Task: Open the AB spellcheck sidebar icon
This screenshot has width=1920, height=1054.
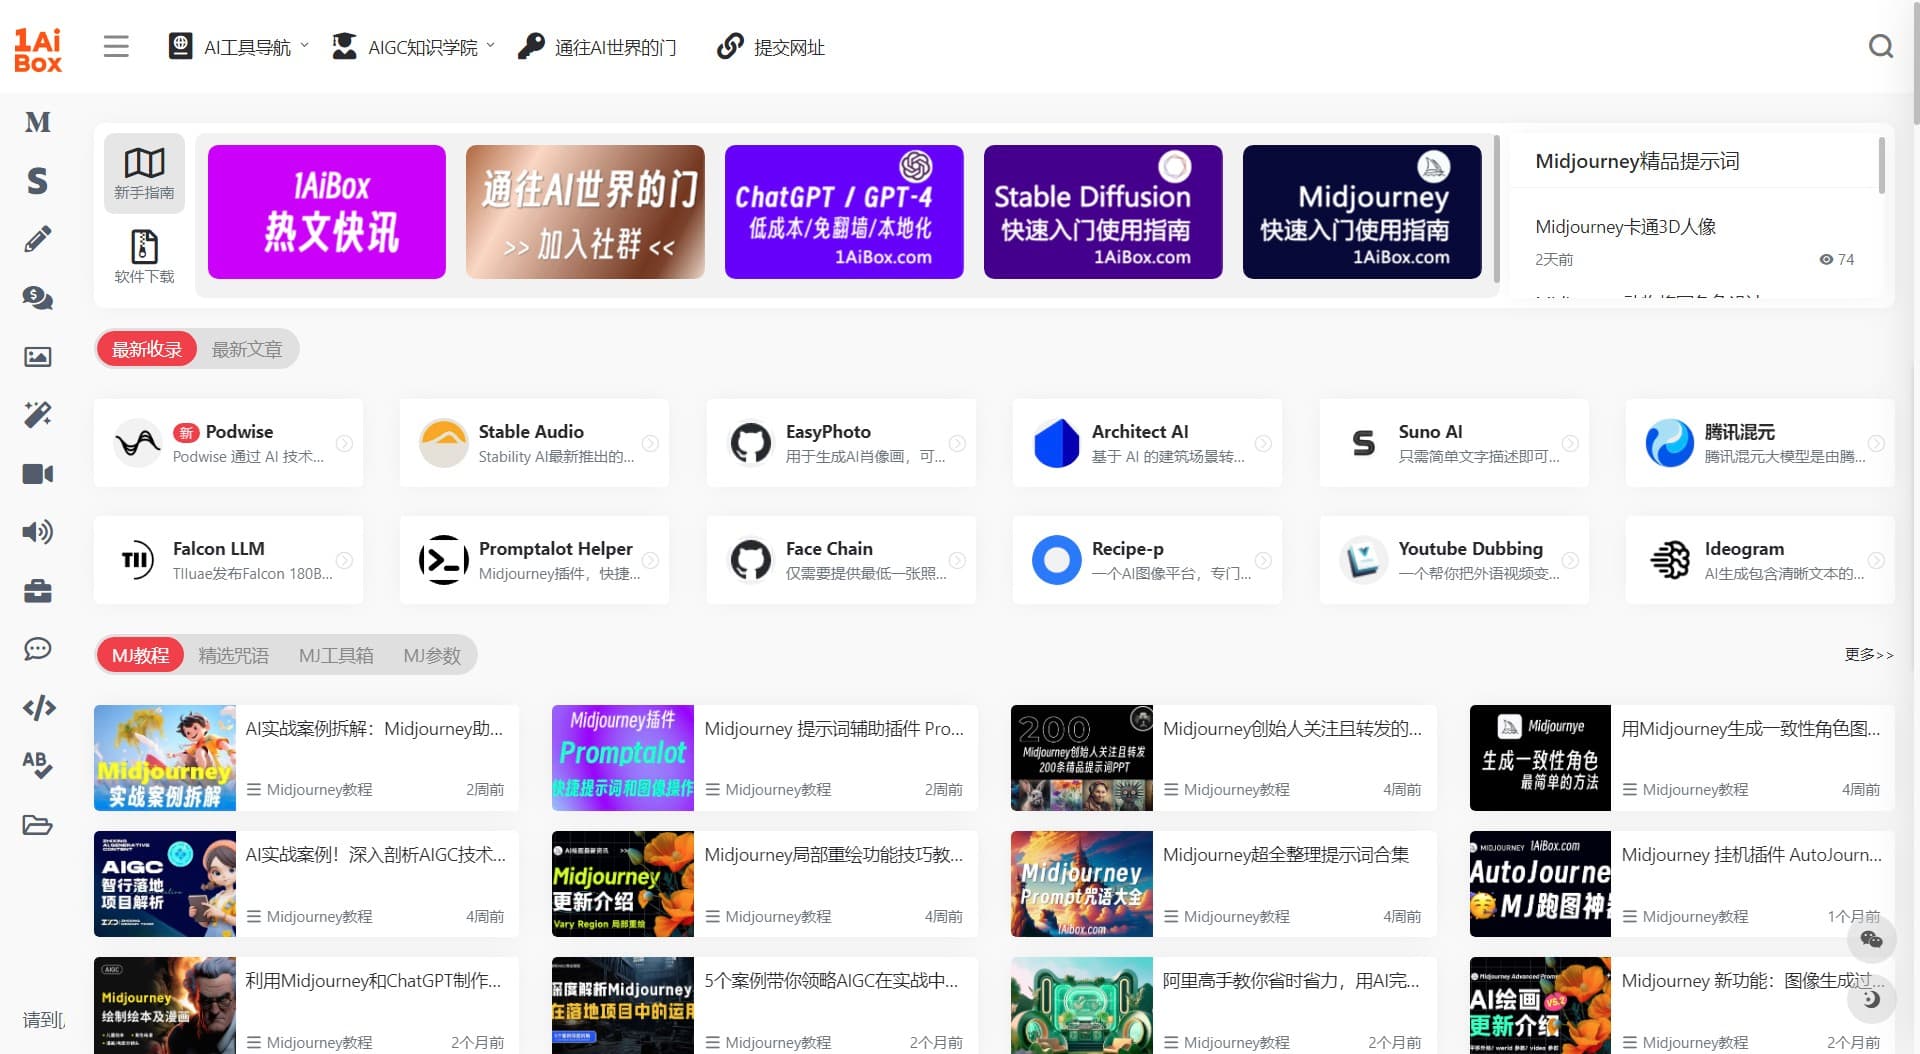Action: 38,765
